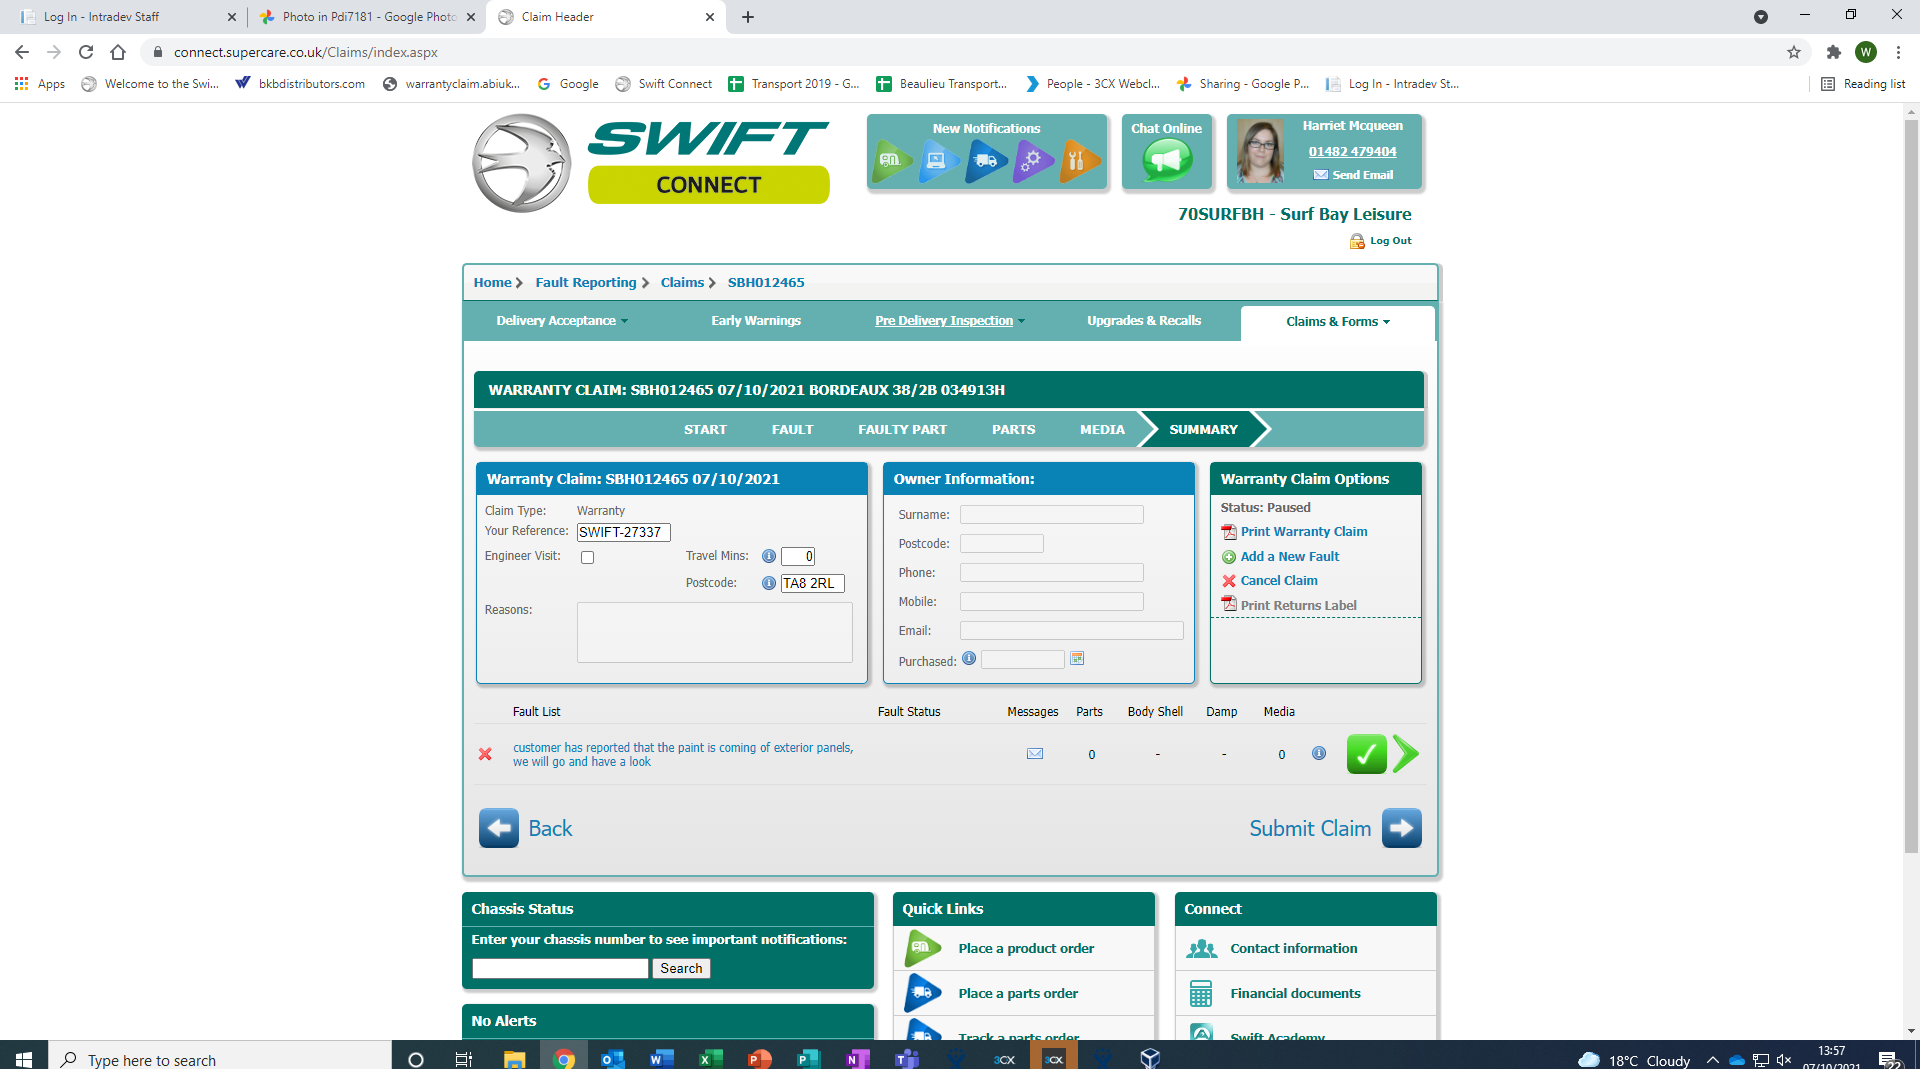Open the Purchased date calendar picker
This screenshot has height=1069, width=1920.
pos(1077,659)
